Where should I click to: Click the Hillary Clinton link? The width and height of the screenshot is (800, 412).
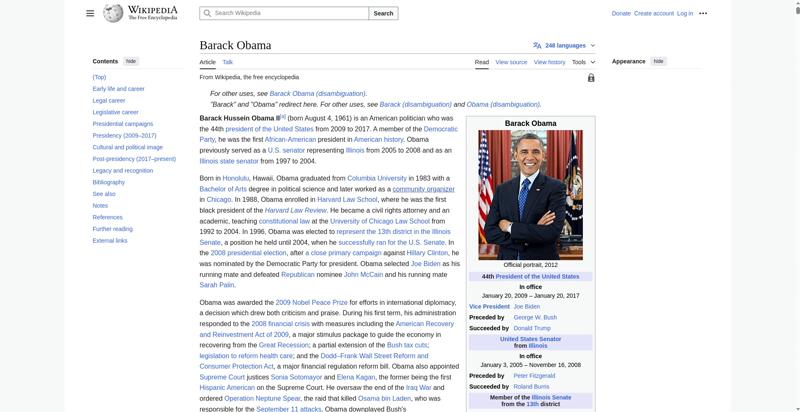(x=428, y=253)
